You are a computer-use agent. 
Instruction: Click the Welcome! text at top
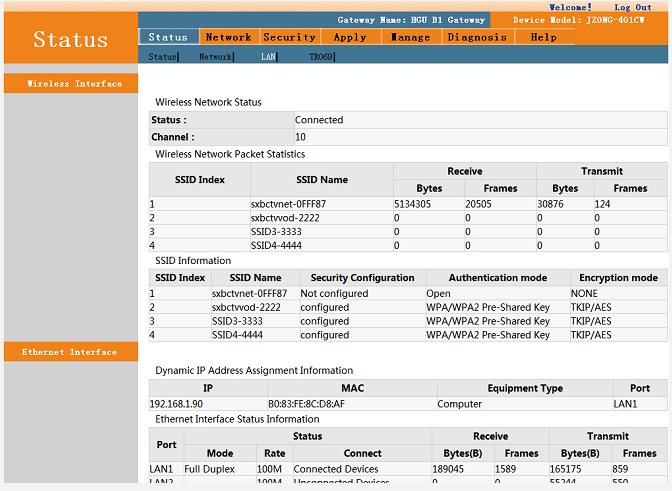(x=570, y=7)
